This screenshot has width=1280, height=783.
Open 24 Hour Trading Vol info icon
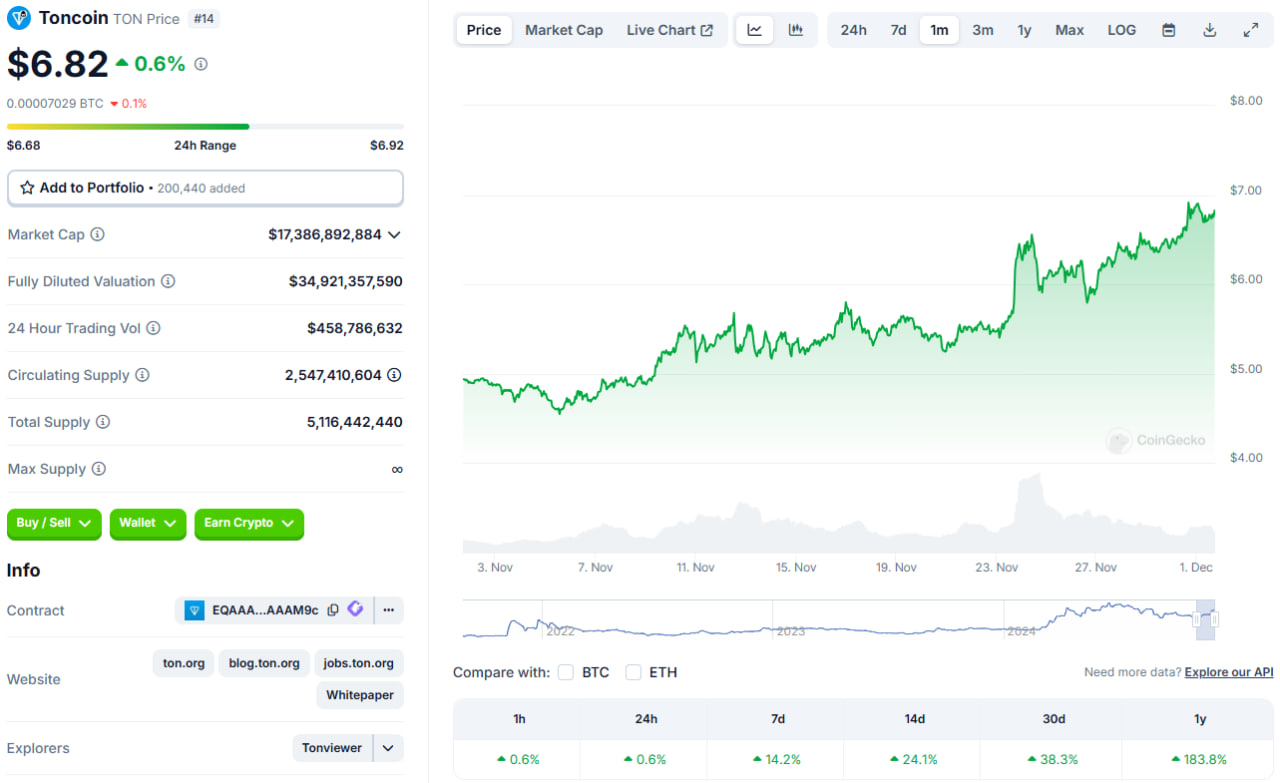[x=153, y=328]
